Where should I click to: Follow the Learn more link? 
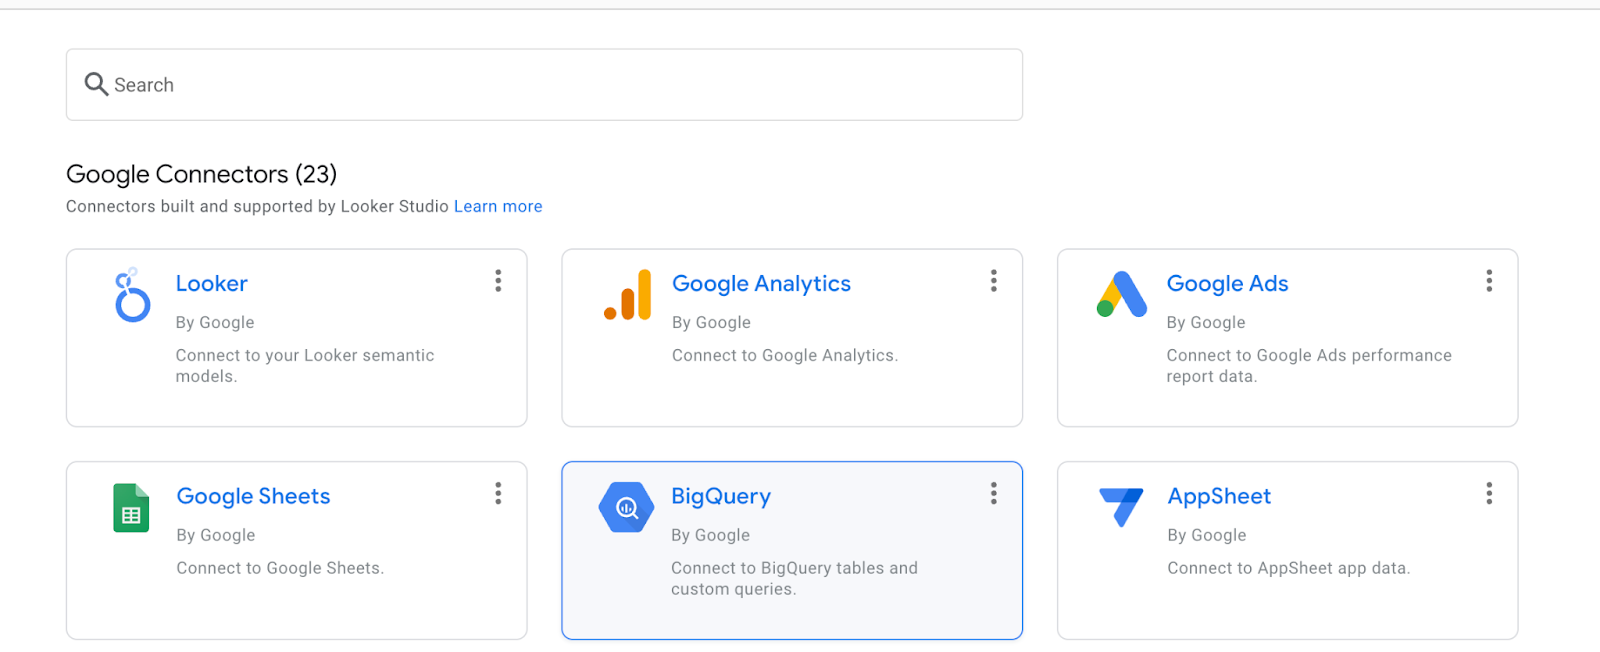(498, 207)
